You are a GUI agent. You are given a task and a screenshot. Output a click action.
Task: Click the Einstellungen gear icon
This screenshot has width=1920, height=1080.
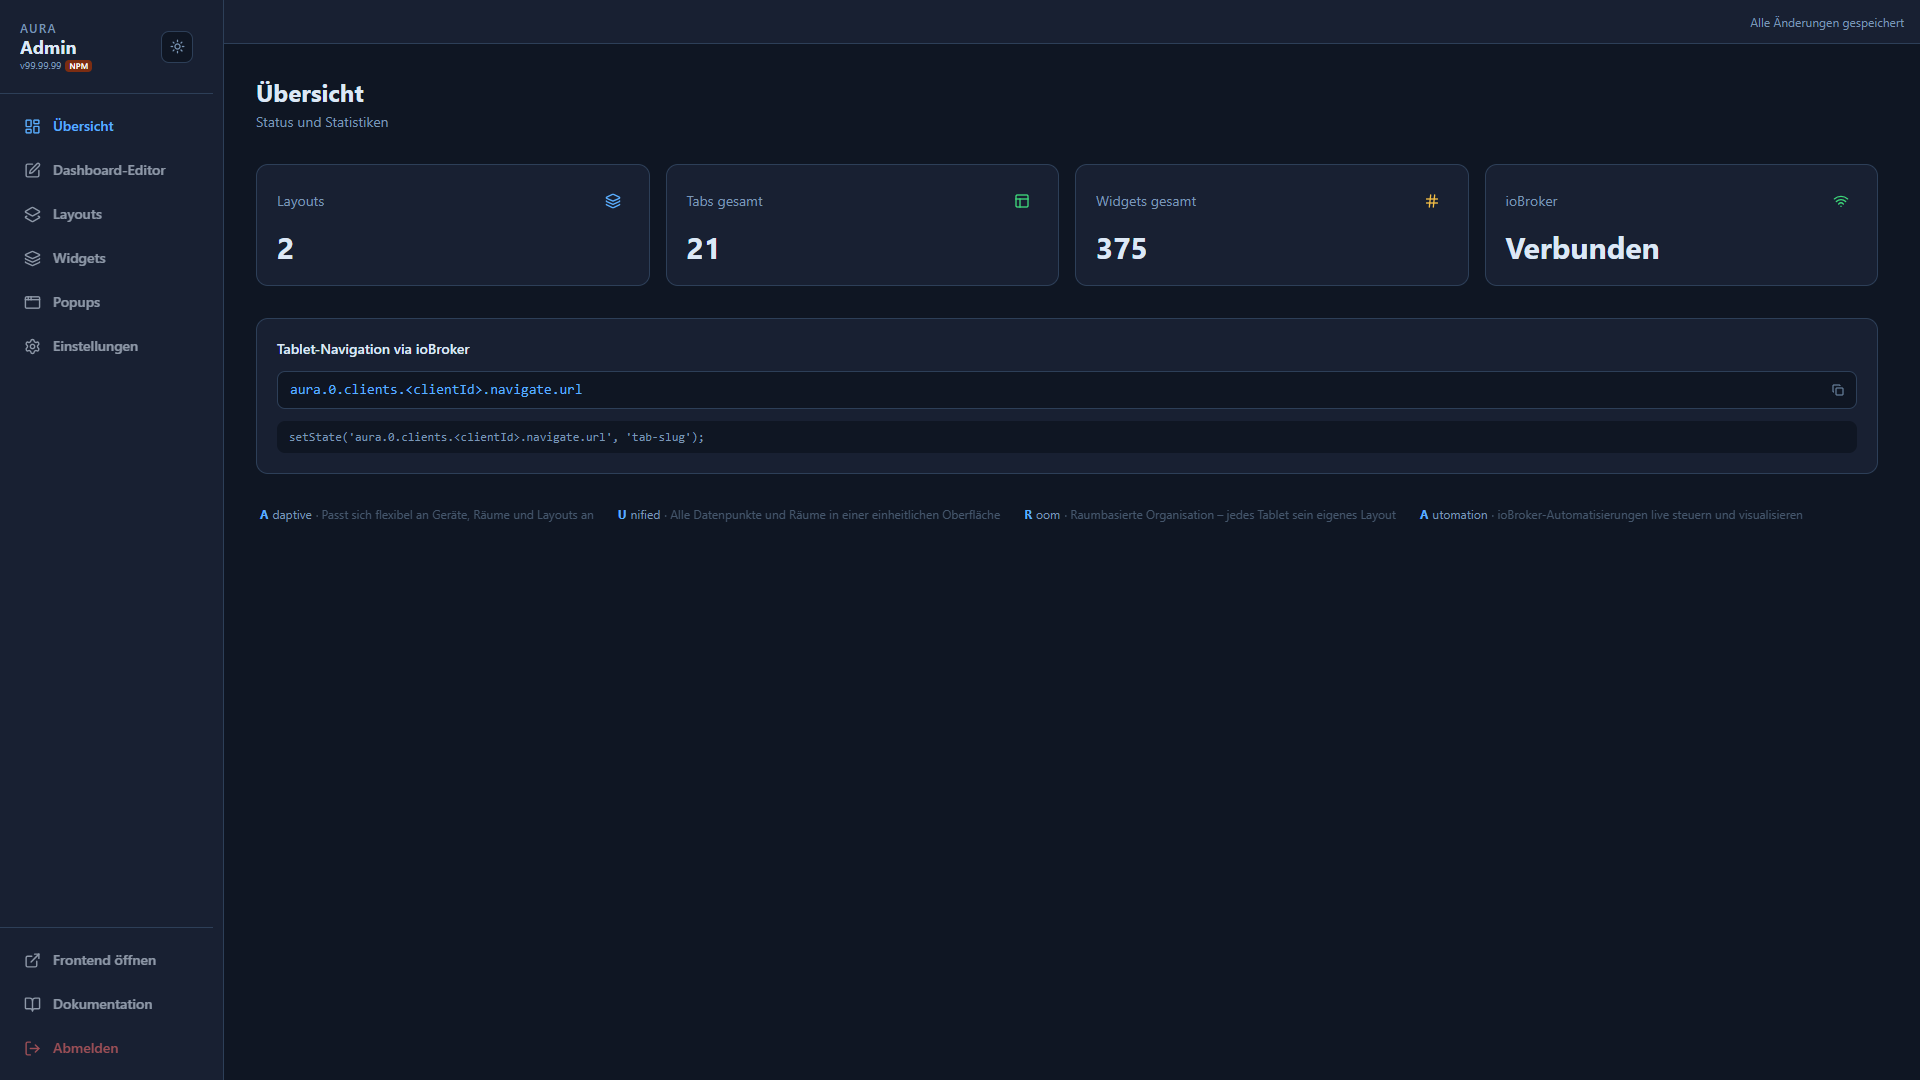point(32,346)
